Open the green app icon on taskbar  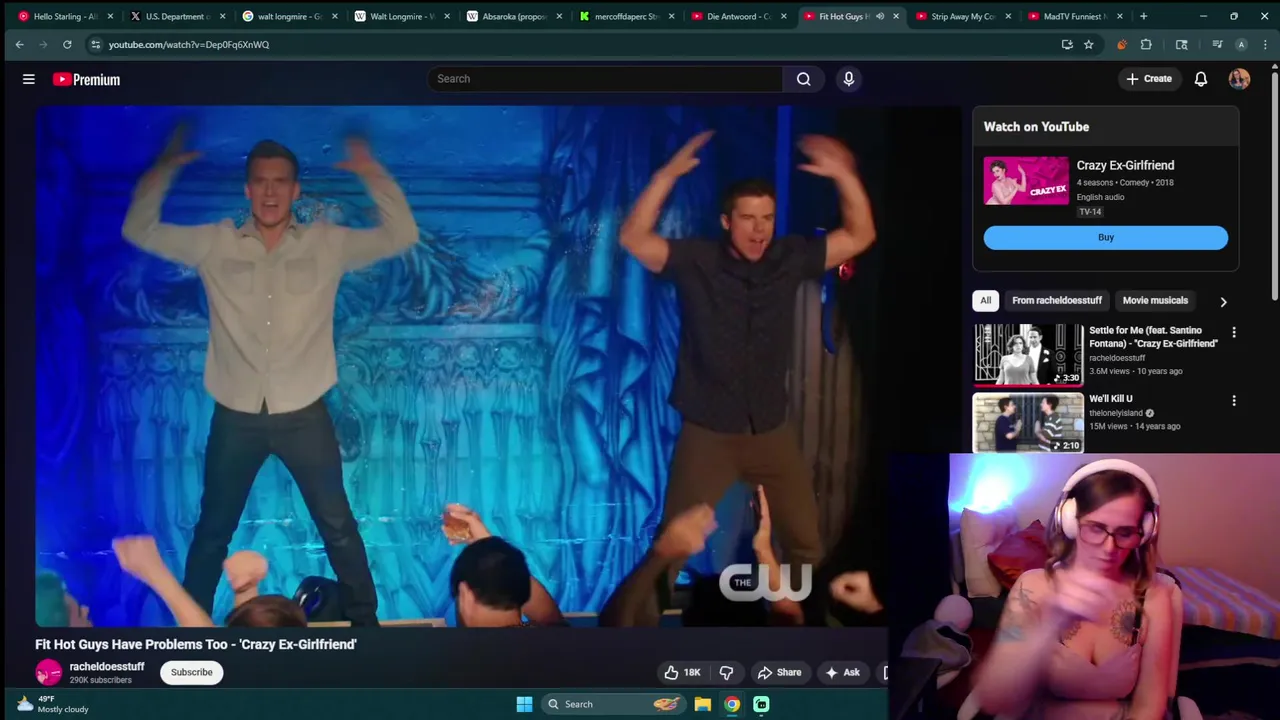[x=761, y=704]
